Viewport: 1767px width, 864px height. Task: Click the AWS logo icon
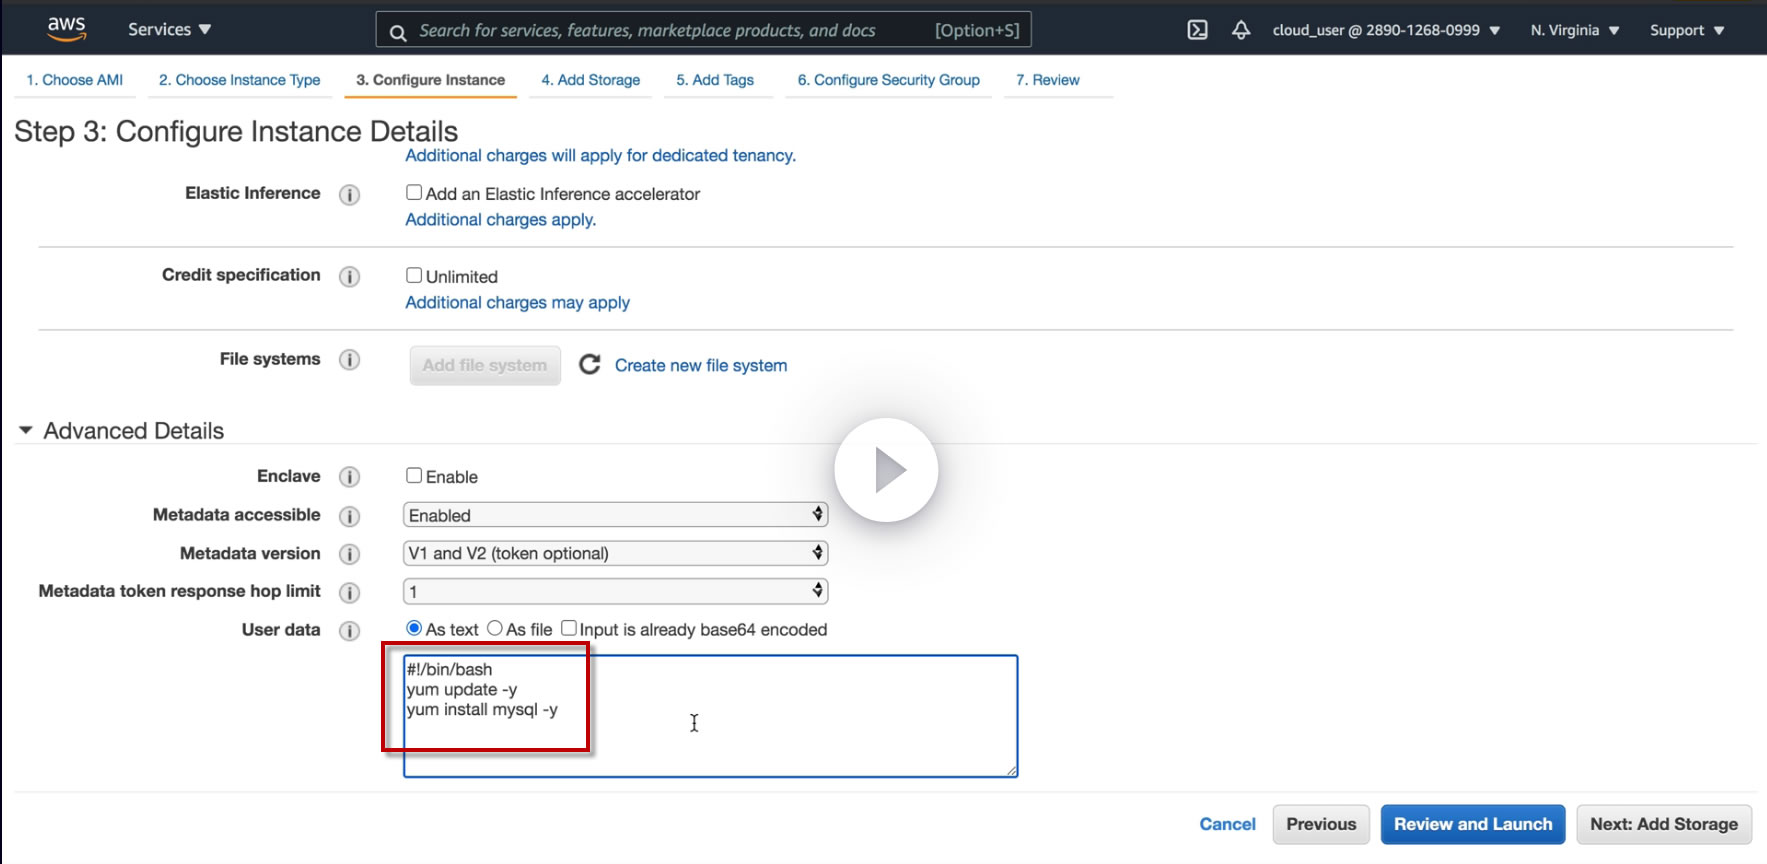coord(66,29)
